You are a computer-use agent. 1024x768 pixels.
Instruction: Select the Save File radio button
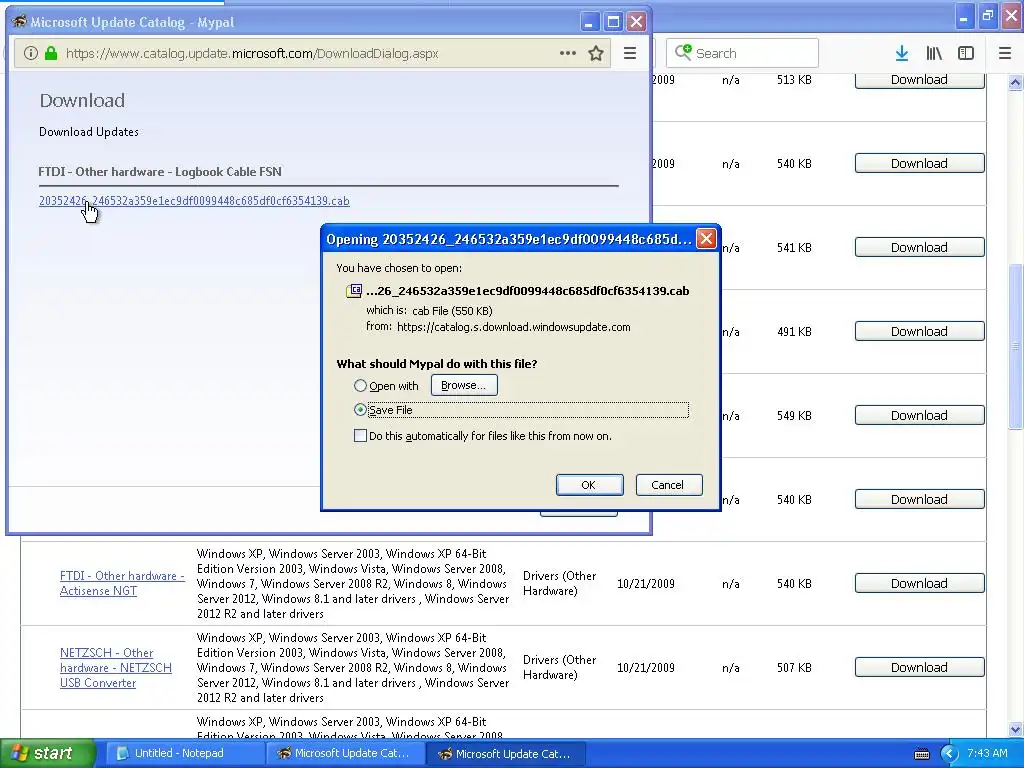(360, 410)
